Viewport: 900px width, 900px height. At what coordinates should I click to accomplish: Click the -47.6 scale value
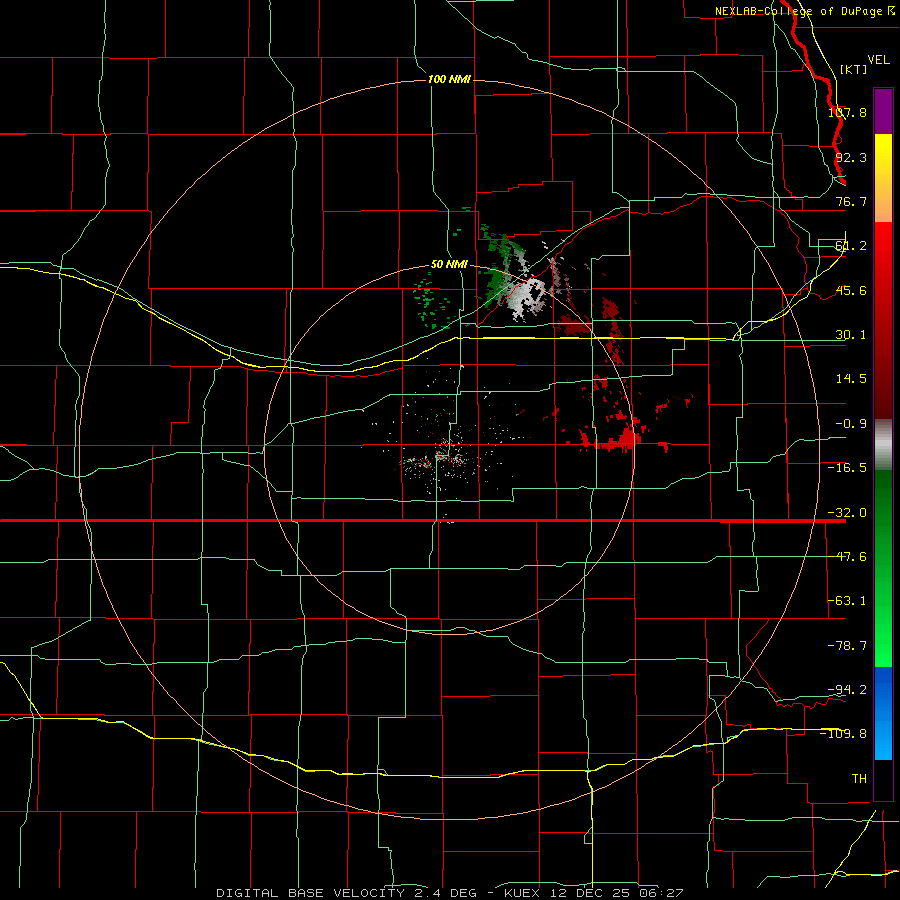click(x=847, y=557)
